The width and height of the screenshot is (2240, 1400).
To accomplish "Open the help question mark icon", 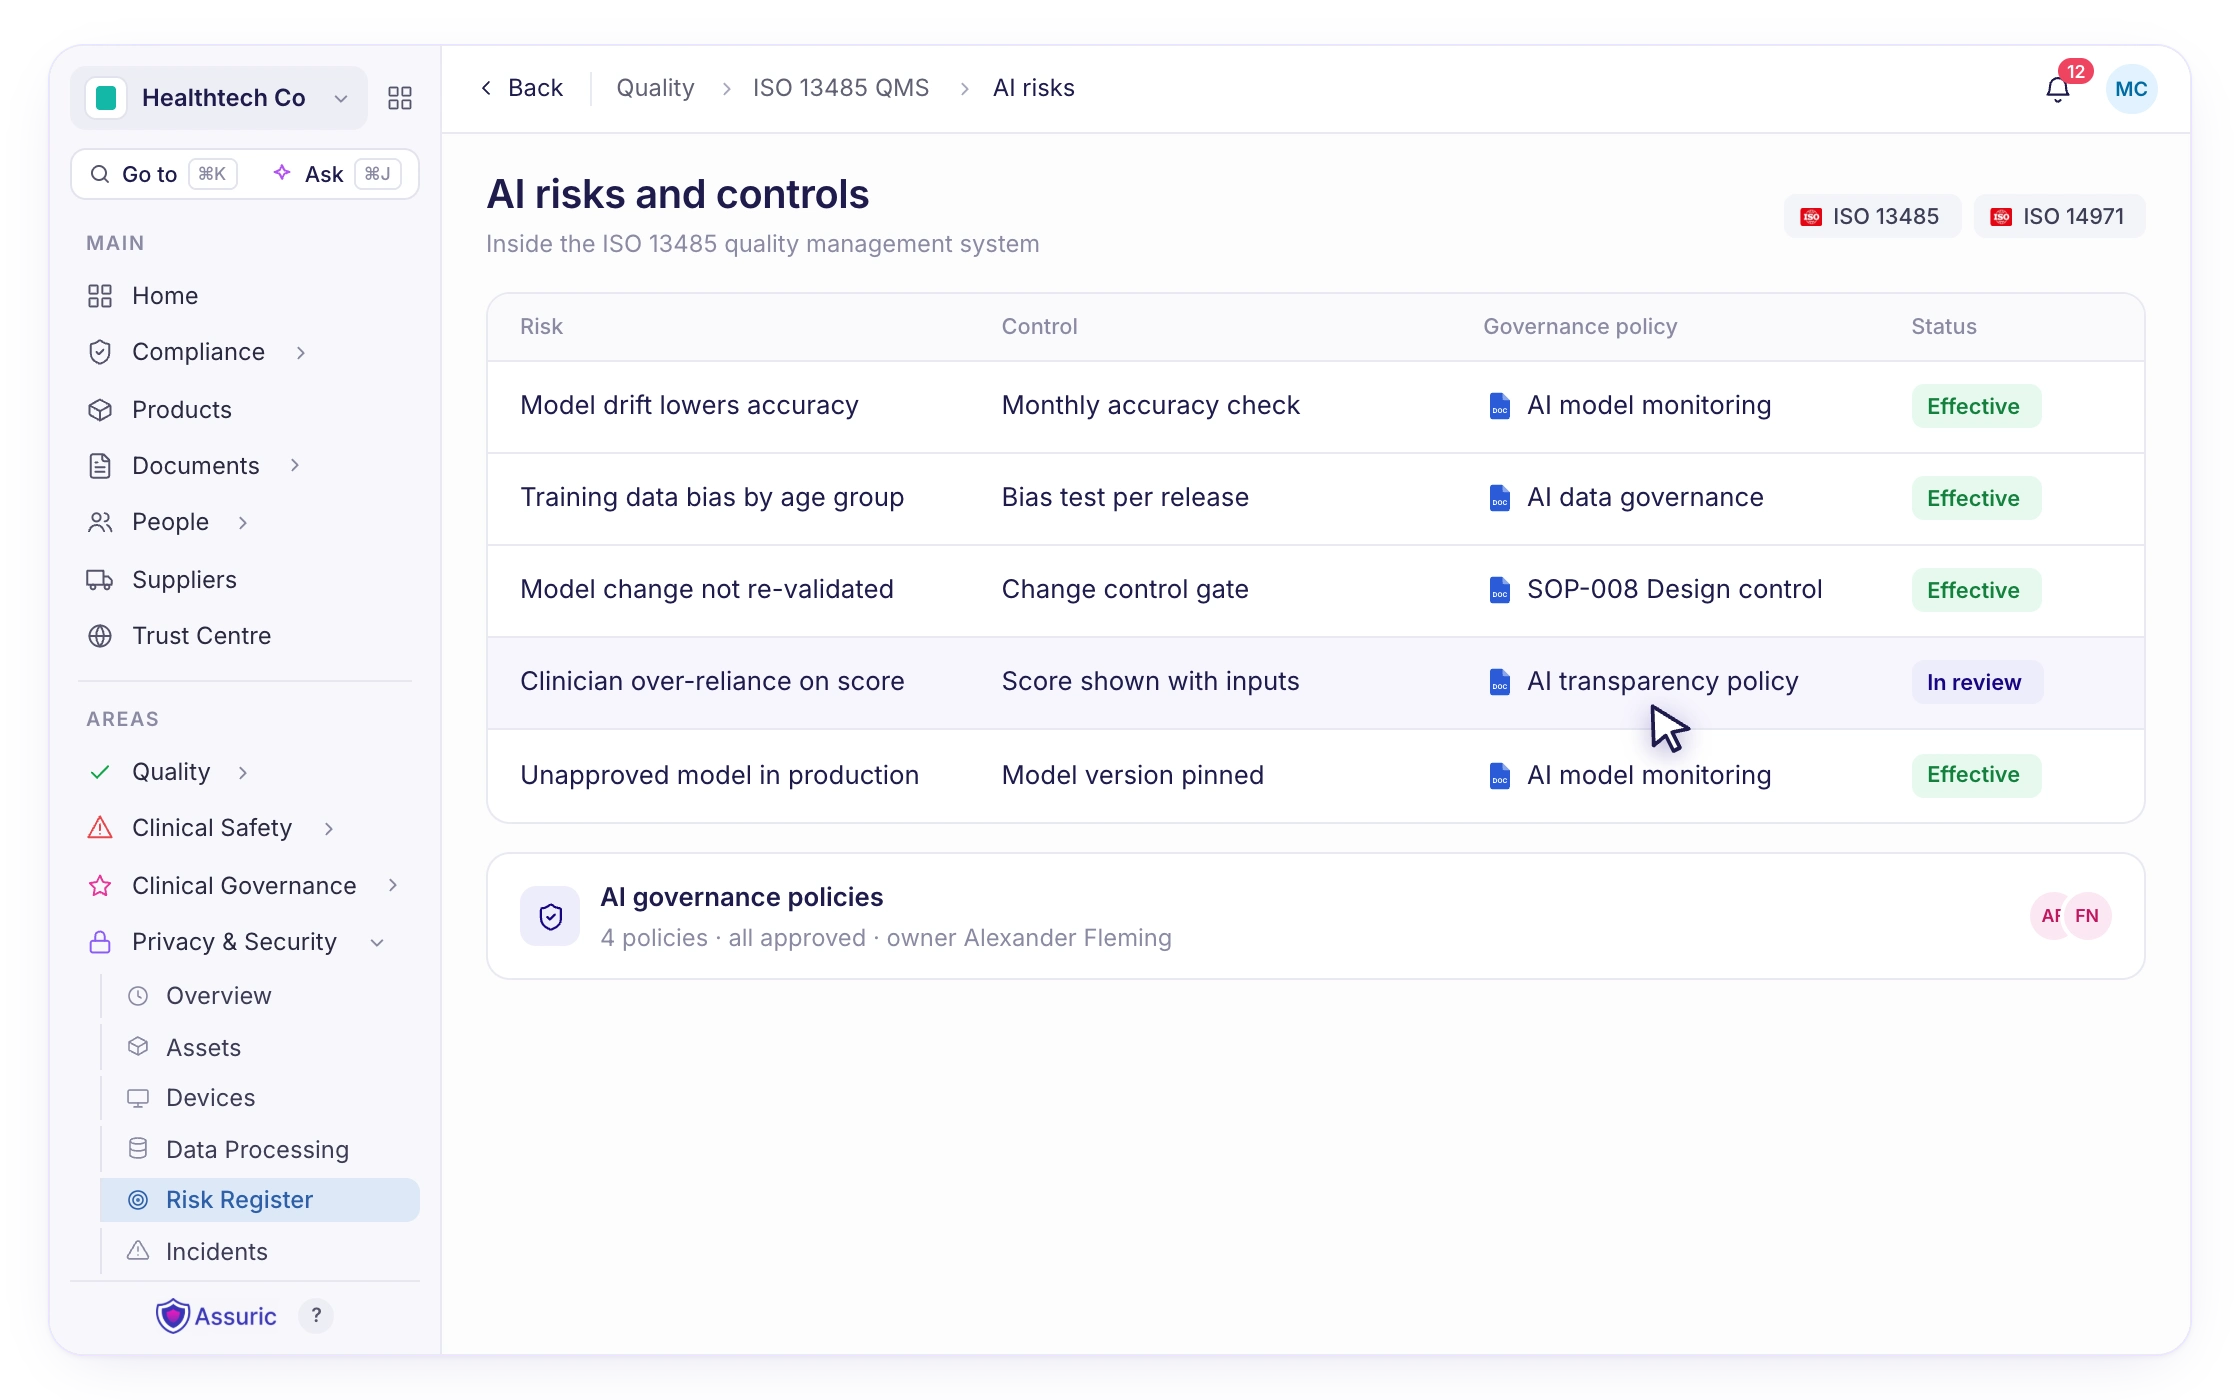I will click(316, 1316).
